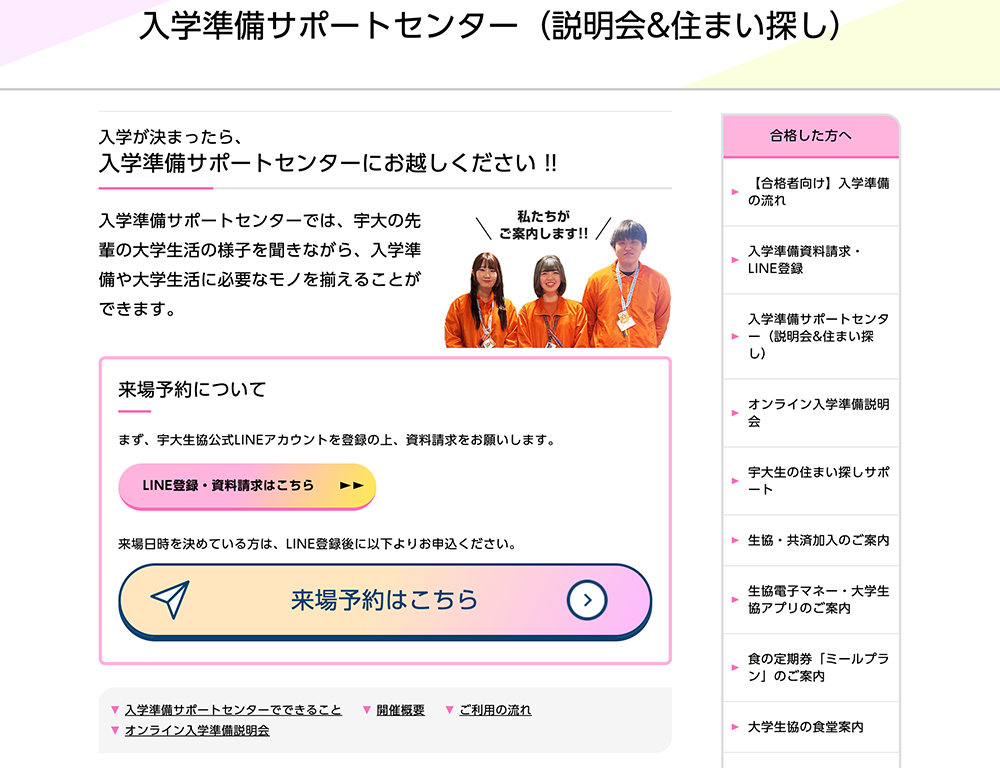The height and width of the screenshot is (768, 1000).
Task: Click the paper plane icon on reservation button
Action: [x=170, y=600]
